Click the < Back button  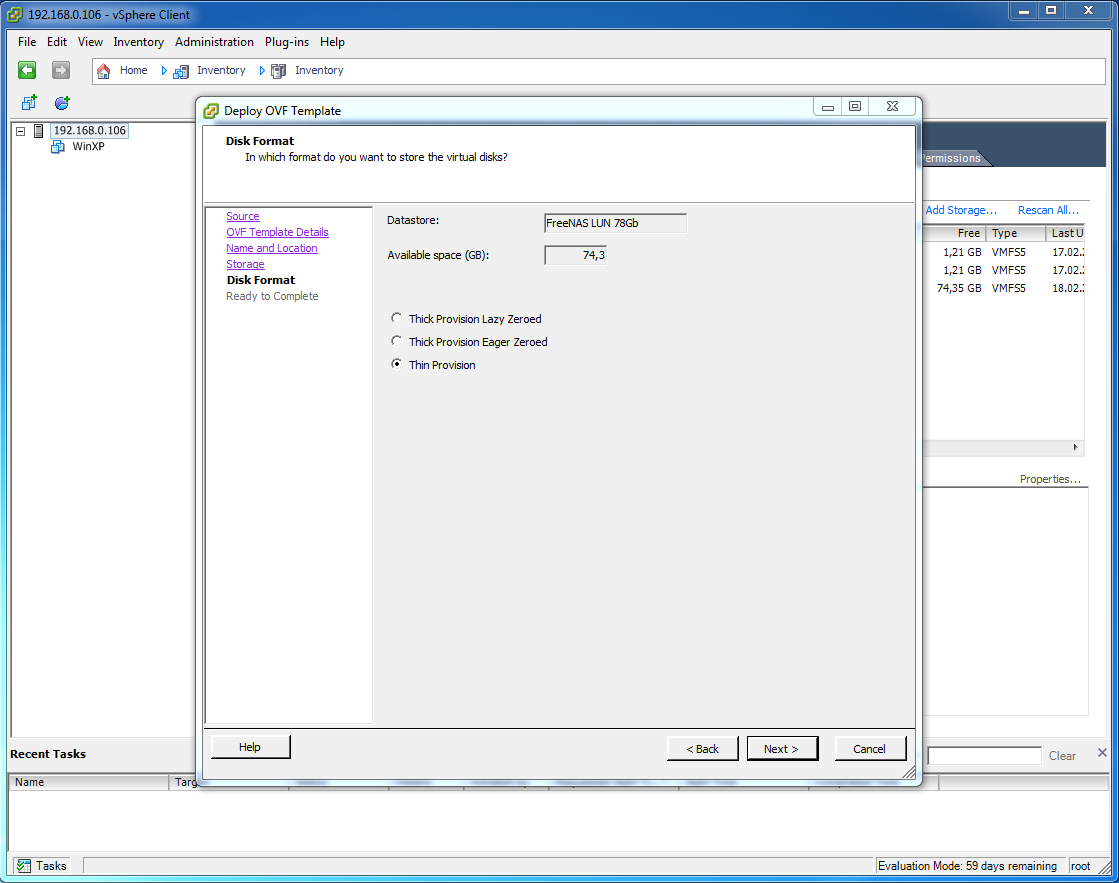tap(702, 749)
